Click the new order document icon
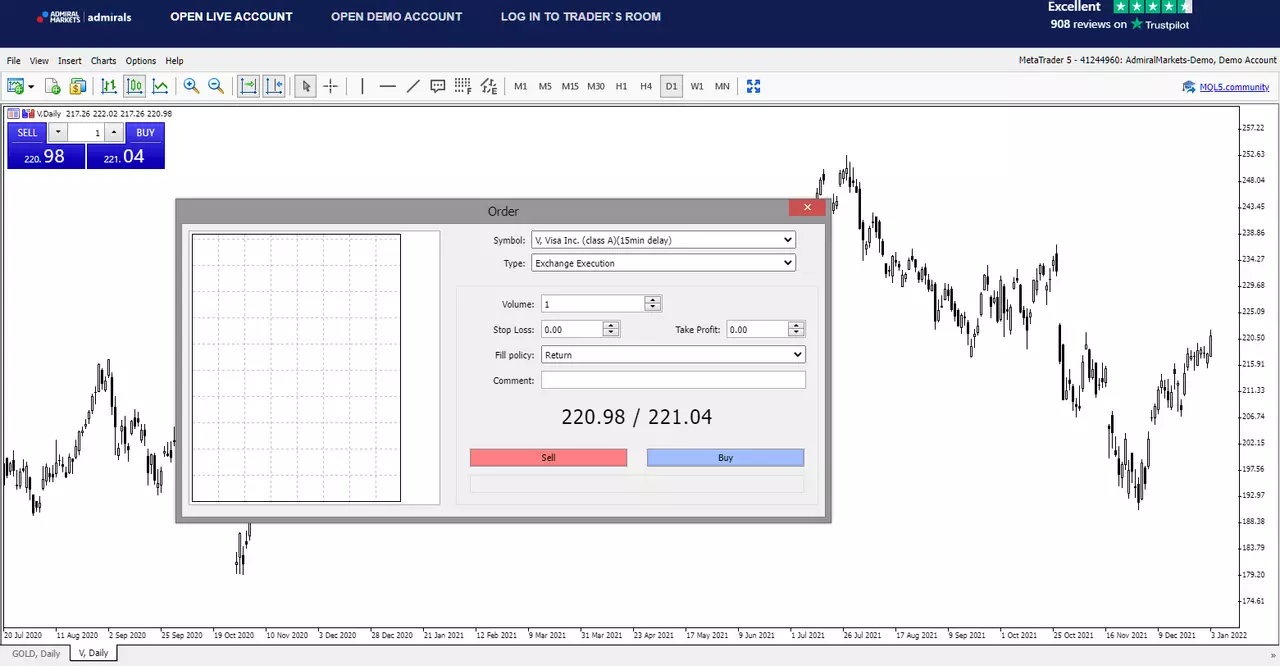The width and height of the screenshot is (1280, 666). (x=53, y=86)
